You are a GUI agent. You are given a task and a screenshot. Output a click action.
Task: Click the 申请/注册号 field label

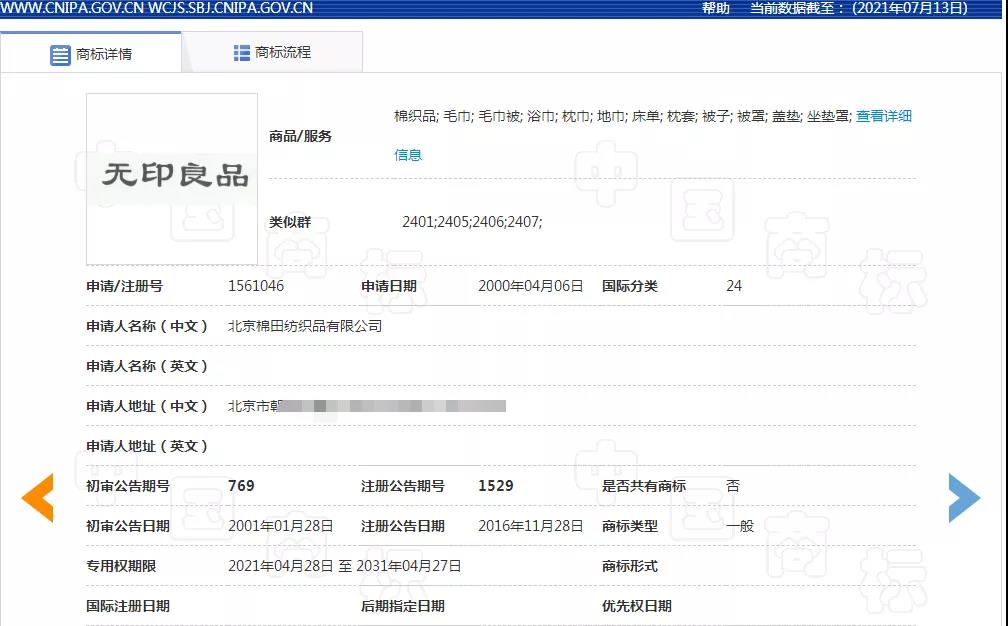(125, 286)
